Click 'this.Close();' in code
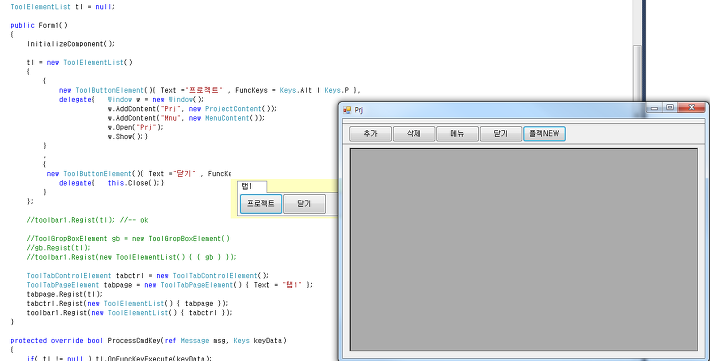The width and height of the screenshot is (710, 361). click(134, 183)
